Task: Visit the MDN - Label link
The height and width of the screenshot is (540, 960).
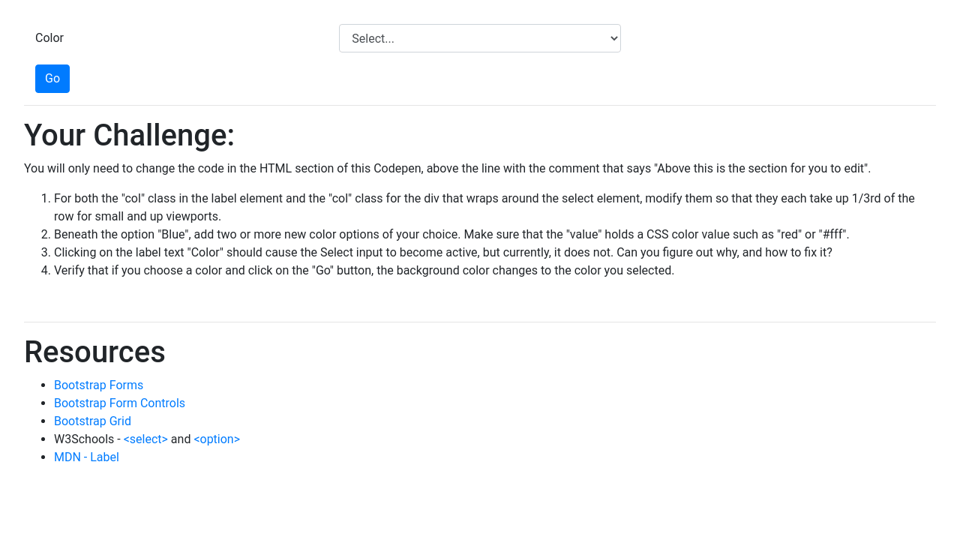Action: pos(86,457)
